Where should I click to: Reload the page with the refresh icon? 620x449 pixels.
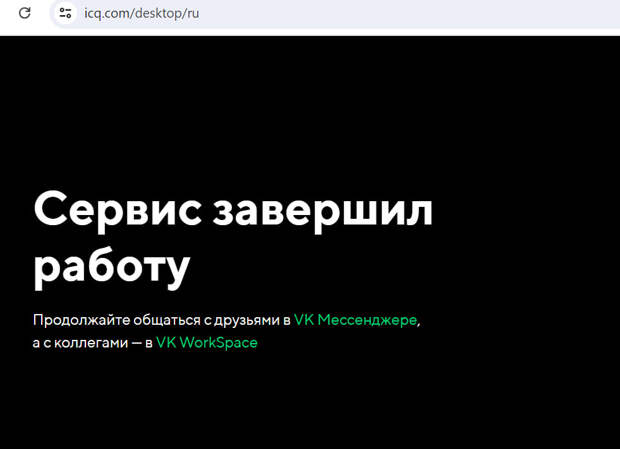point(25,13)
